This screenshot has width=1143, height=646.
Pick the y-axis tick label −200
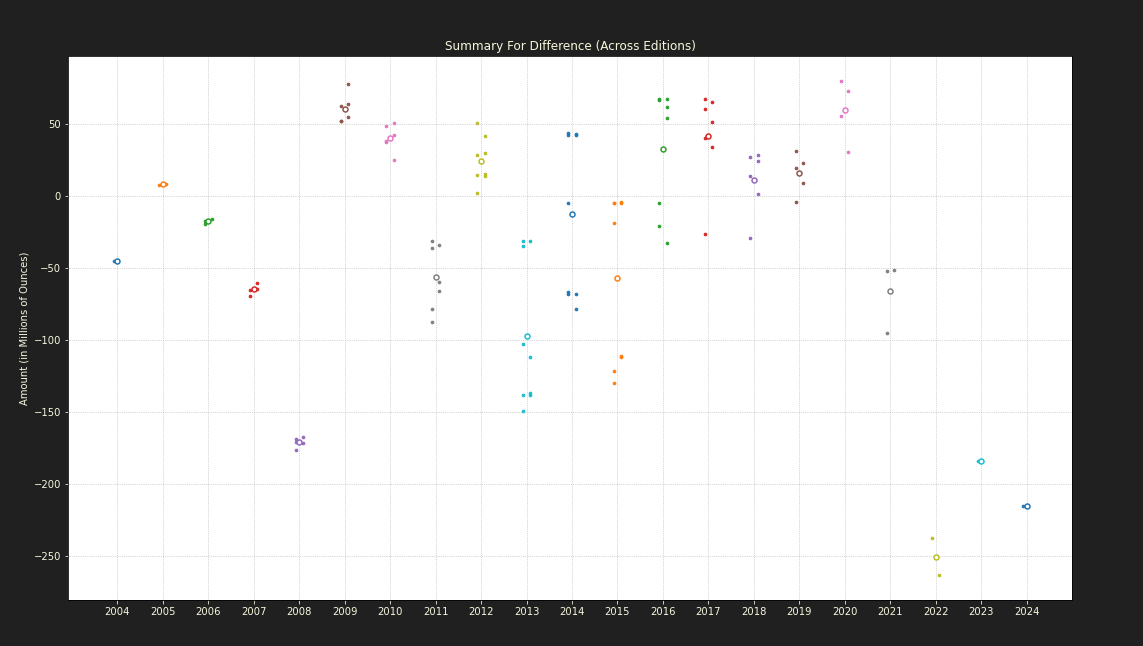(x=48, y=485)
